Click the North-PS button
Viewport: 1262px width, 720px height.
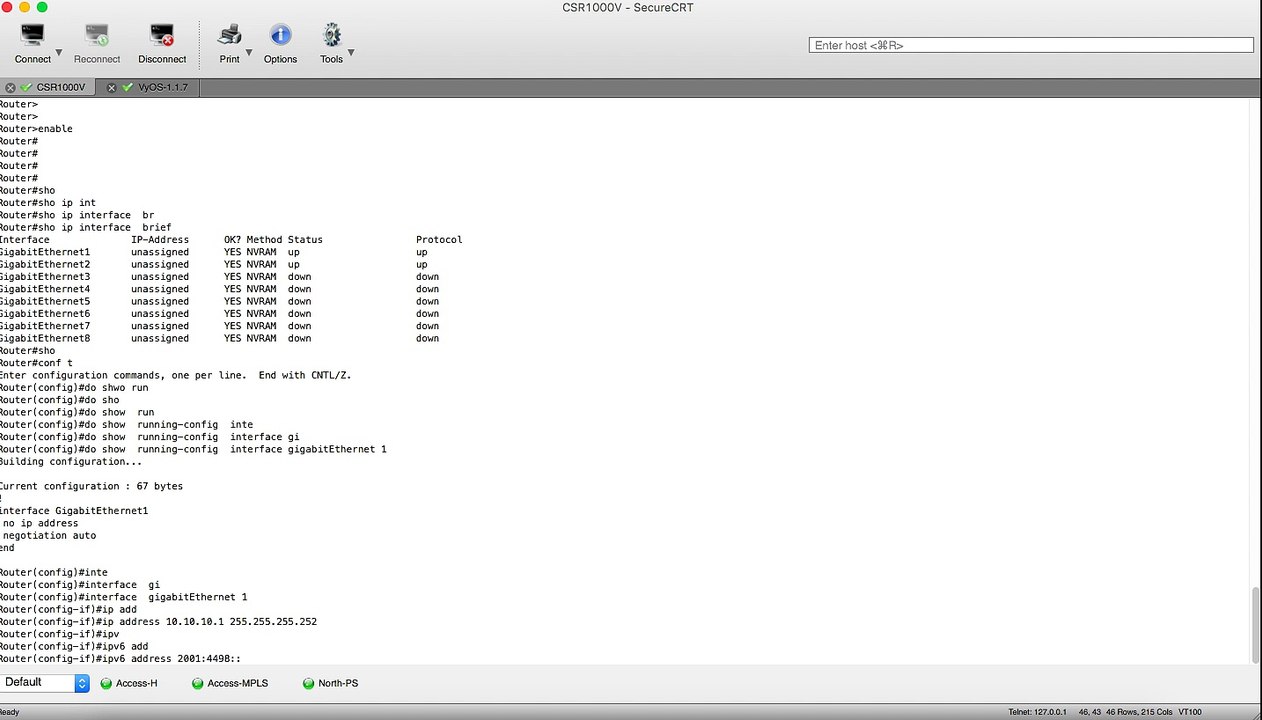[330, 684]
